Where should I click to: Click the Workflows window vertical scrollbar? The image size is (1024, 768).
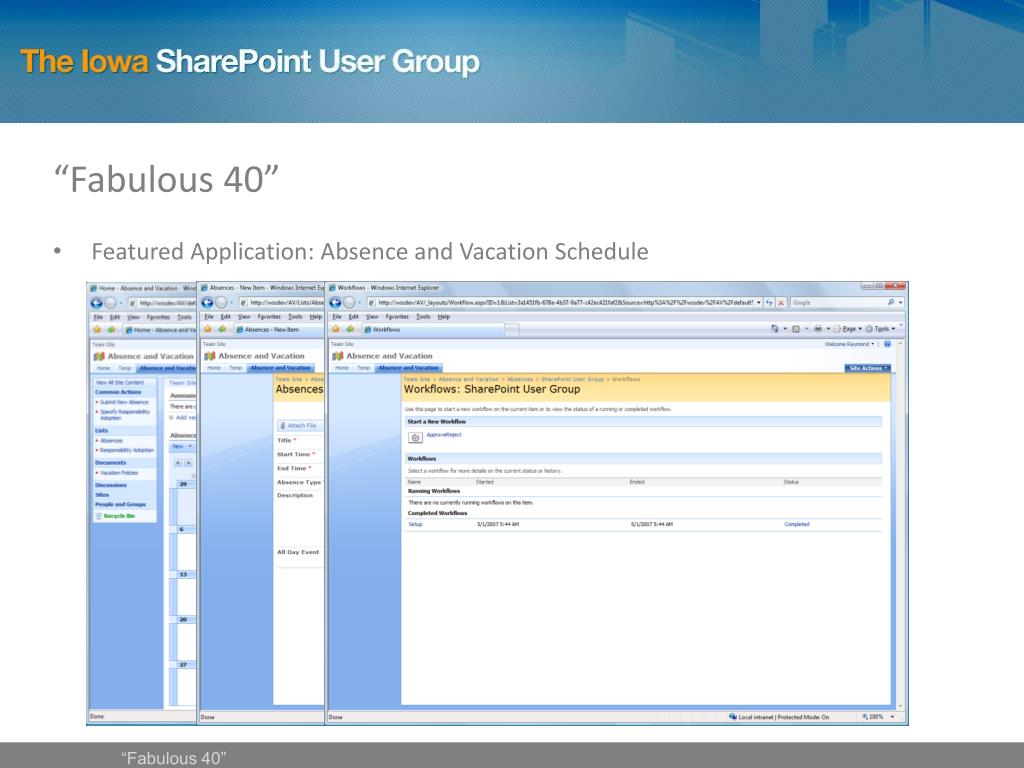click(x=901, y=524)
